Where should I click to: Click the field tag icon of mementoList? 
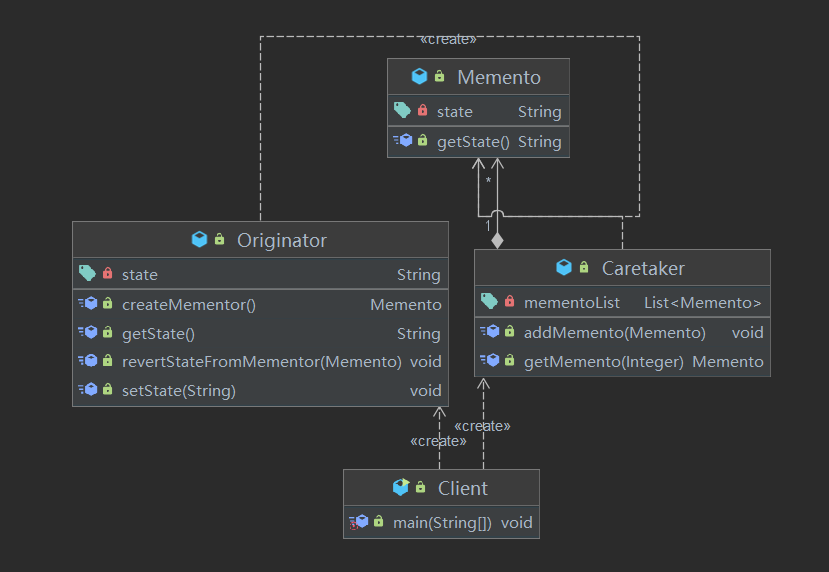point(489,301)
